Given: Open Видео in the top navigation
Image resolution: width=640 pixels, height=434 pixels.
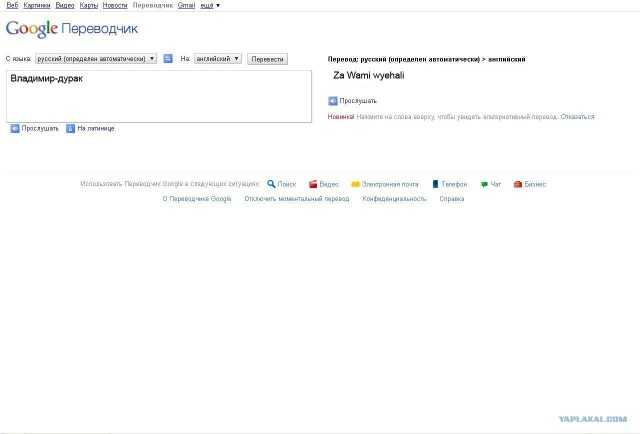Looking at the screenshot, I should tap(65, 5).
